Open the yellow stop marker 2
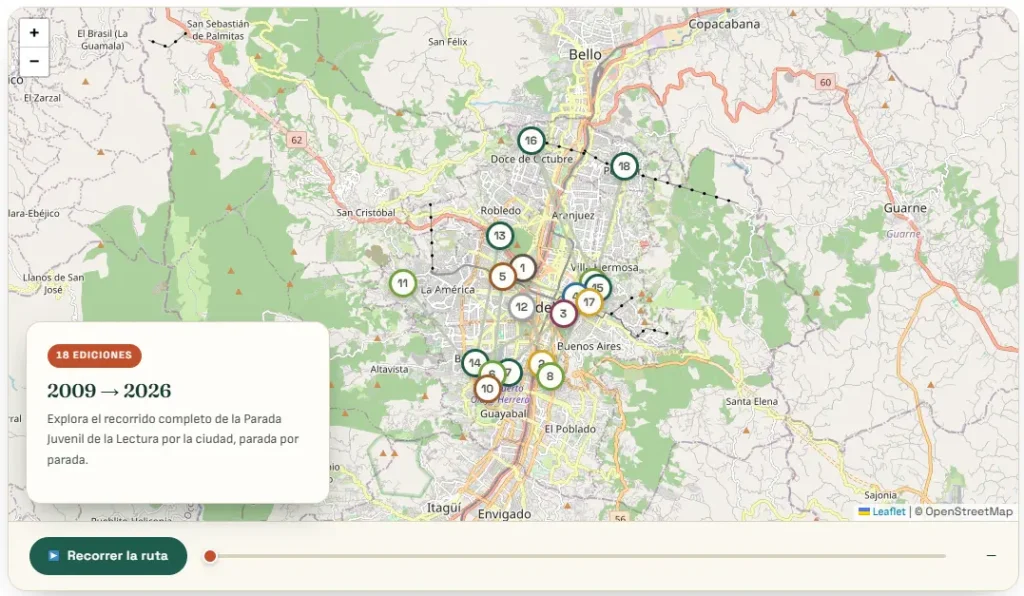 pyautogui.click(x=541, y=360)
